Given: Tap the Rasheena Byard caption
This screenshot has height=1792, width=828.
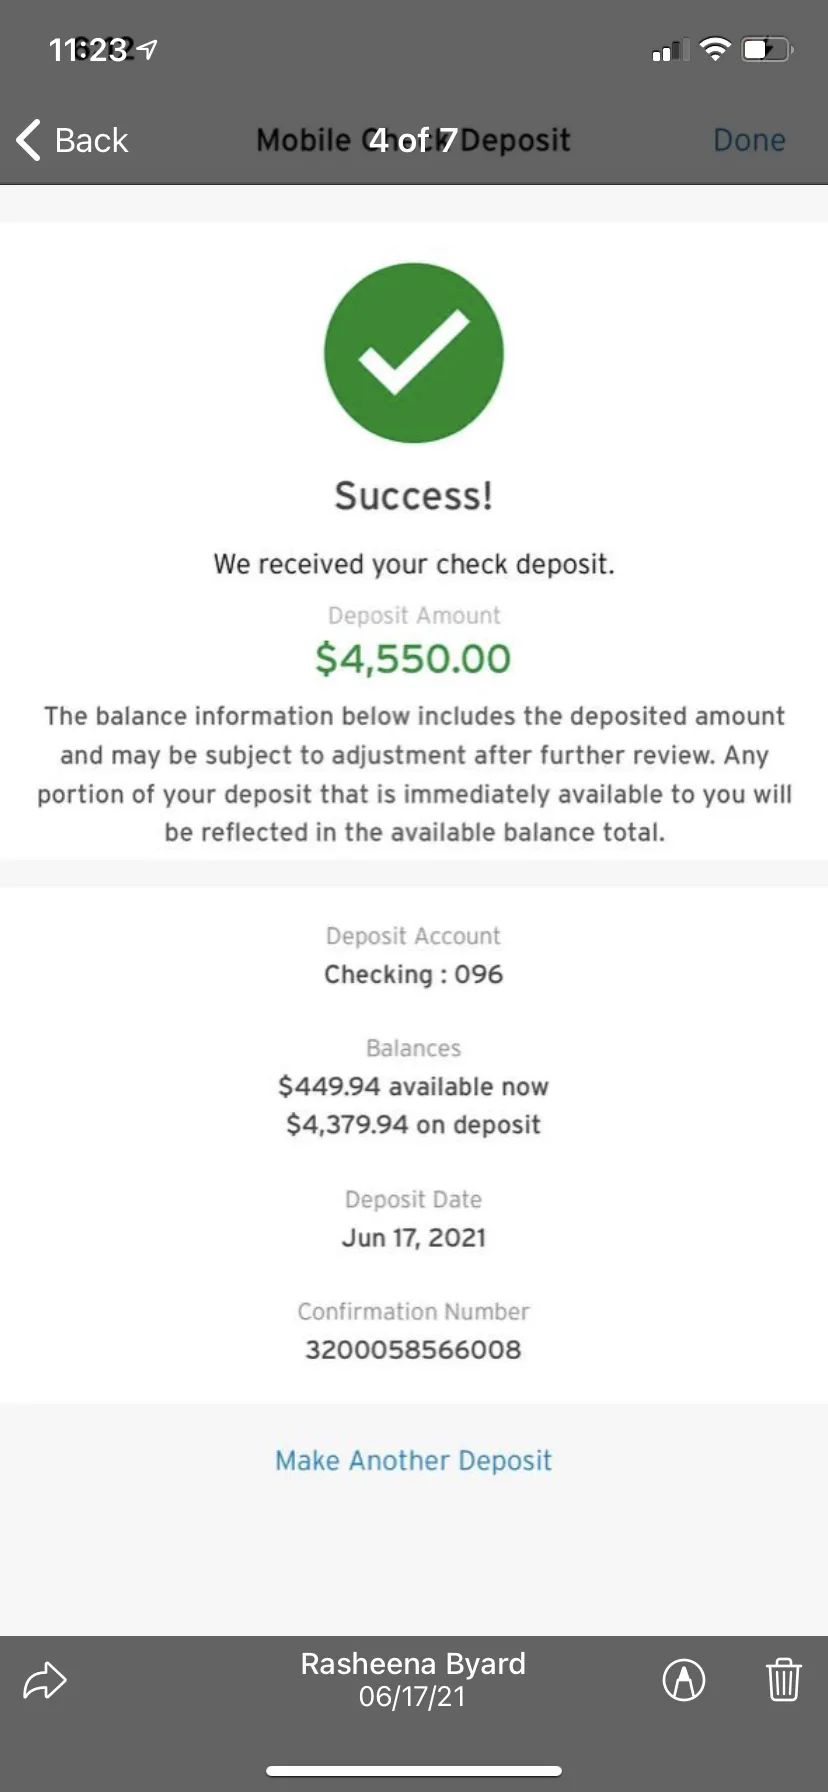Looking at the screenshot, I should (413, 1663).
